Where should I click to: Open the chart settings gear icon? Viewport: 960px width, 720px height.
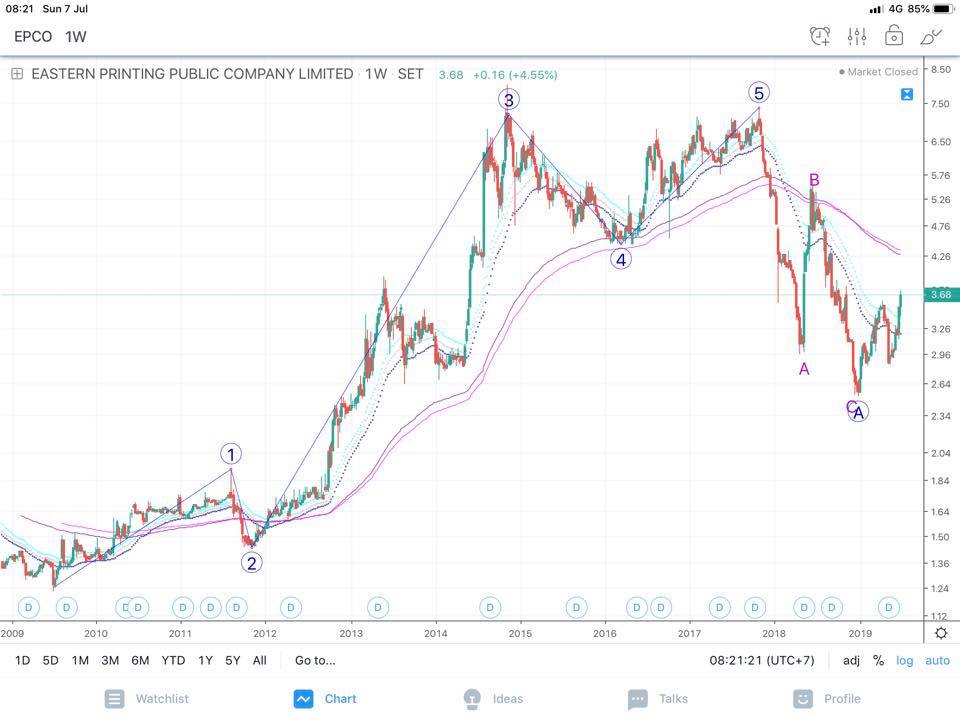(x=941, y=632)
